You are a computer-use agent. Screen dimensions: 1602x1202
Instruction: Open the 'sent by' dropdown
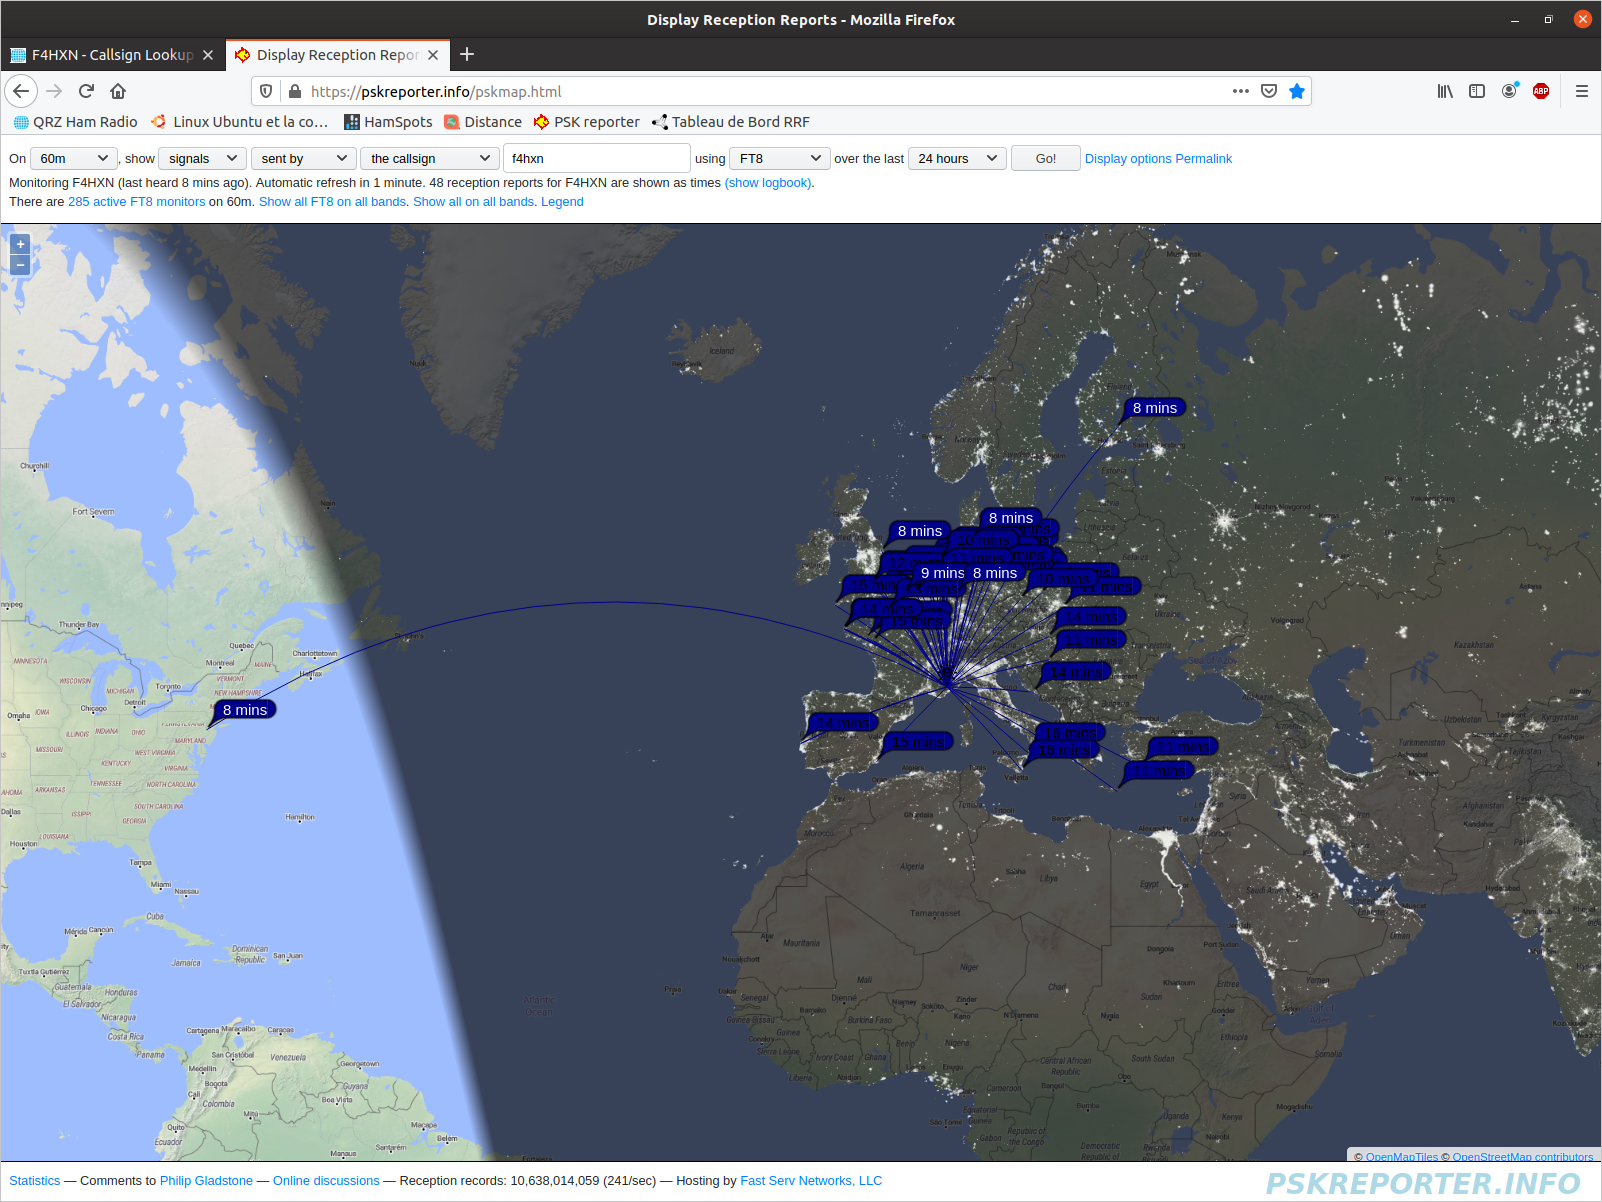coord(304,158)
